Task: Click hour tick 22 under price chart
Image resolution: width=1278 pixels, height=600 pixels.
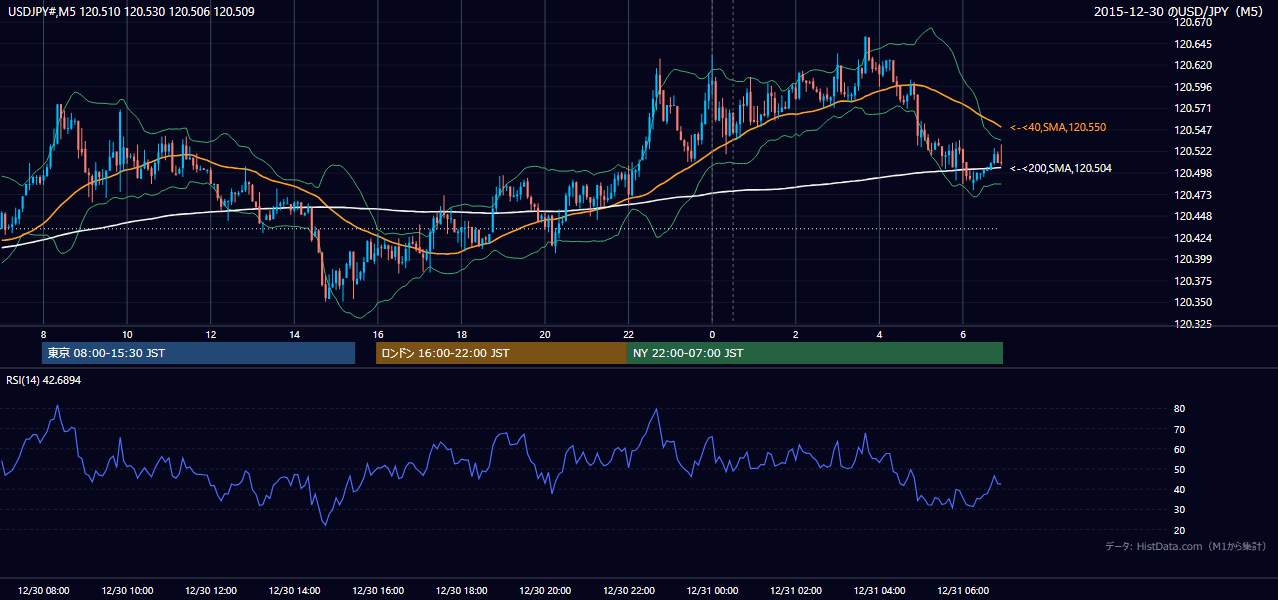Action: point(628,334)
